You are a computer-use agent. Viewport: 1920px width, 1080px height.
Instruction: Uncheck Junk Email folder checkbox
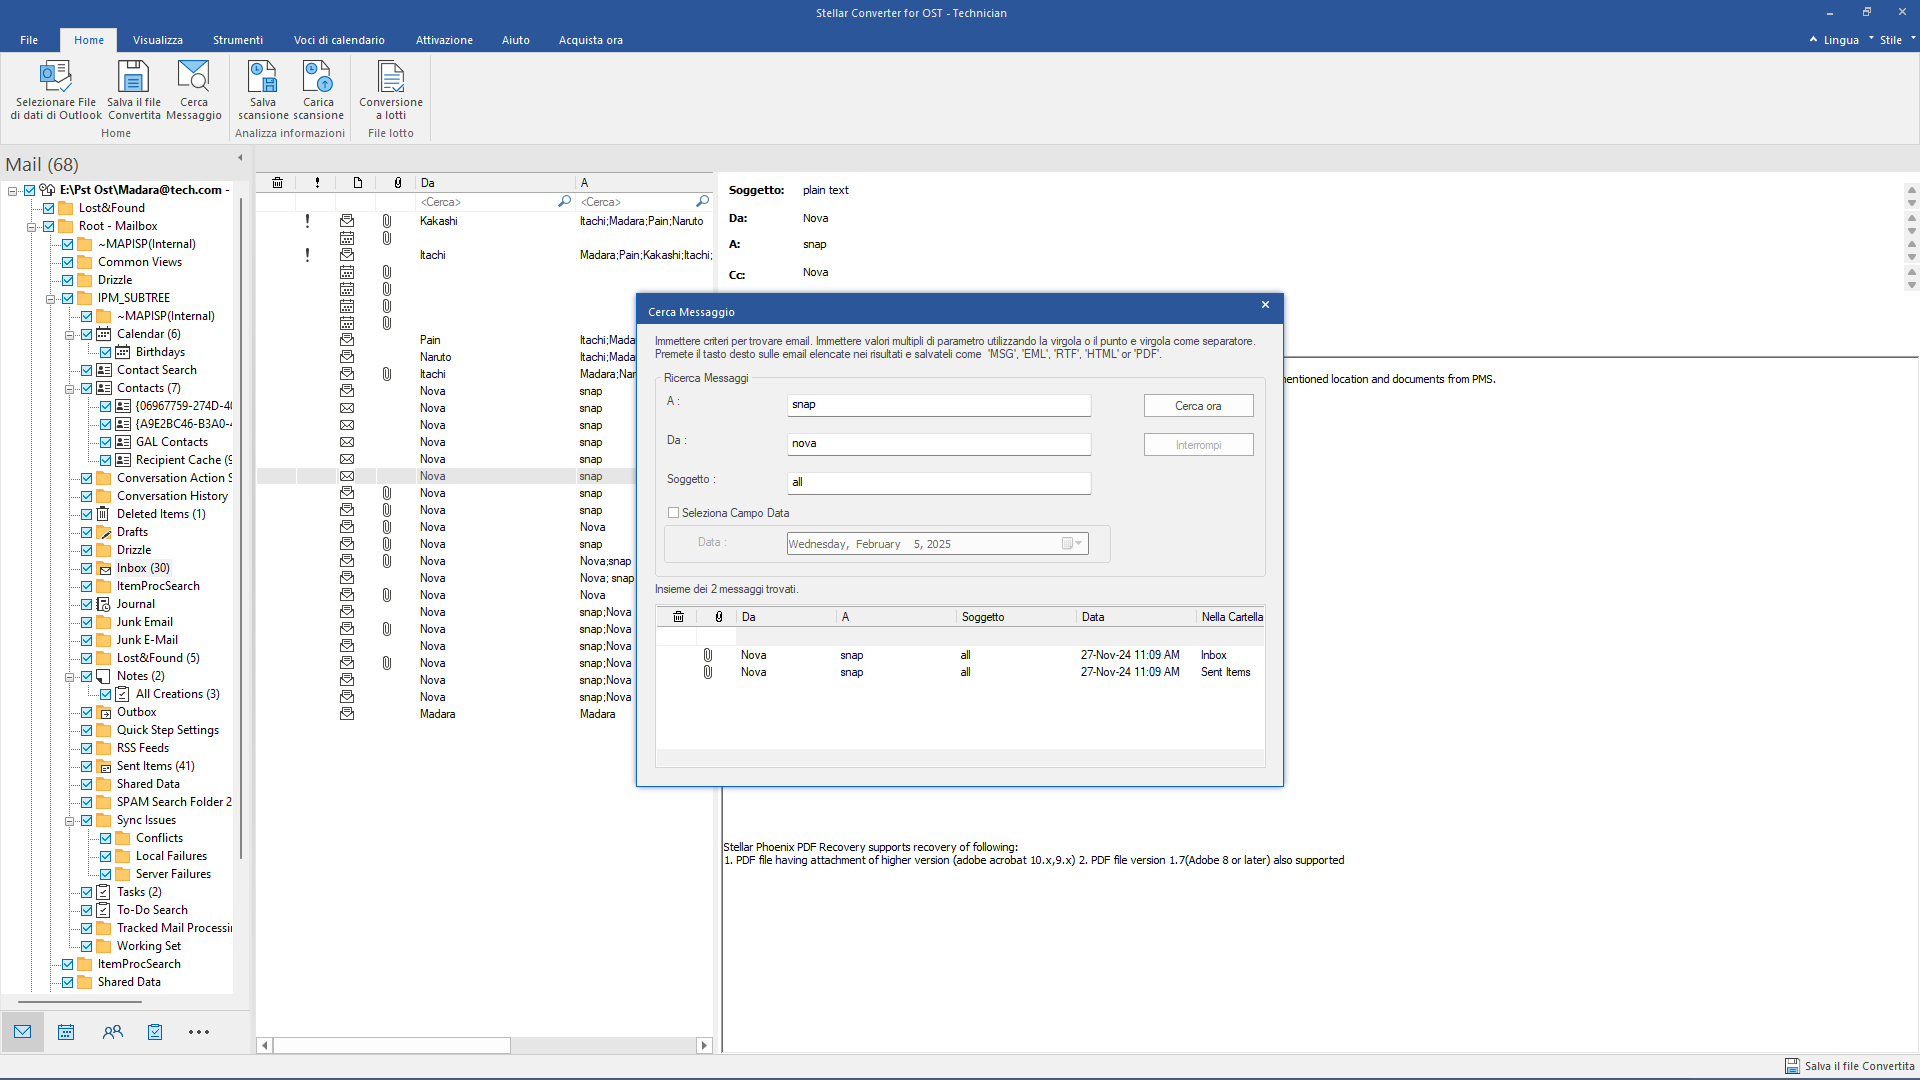86,622
